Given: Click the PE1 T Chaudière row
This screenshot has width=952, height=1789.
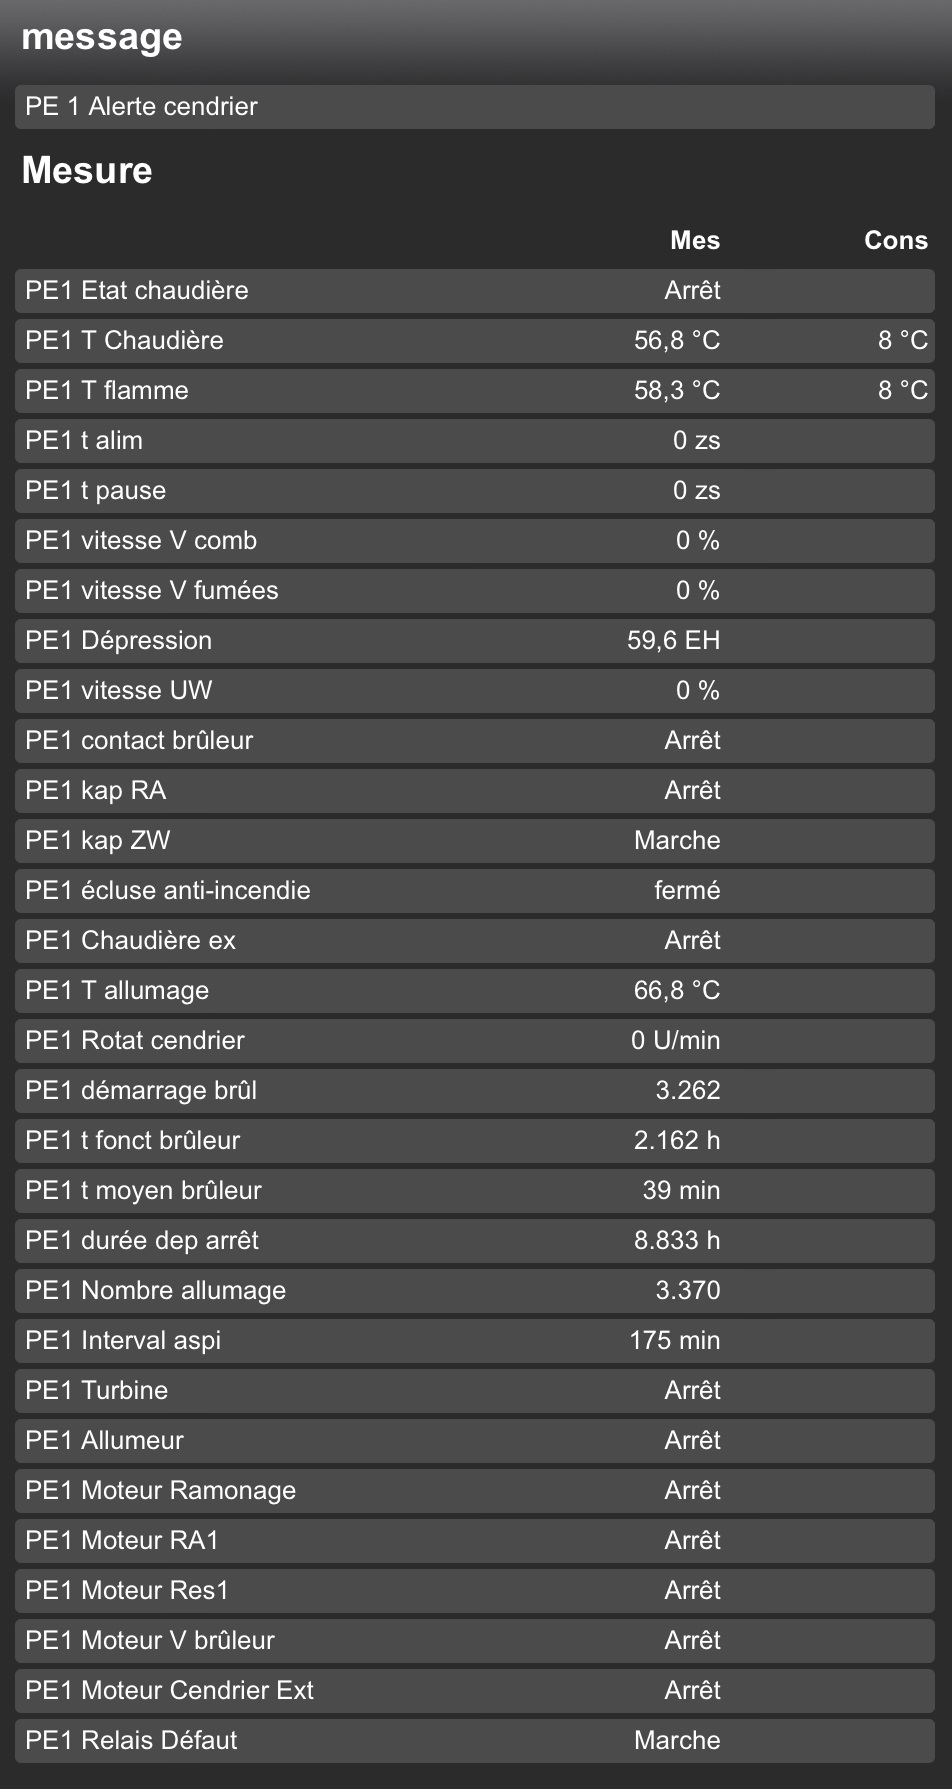Looking at the screenshot, I should [x=474, y=340].
